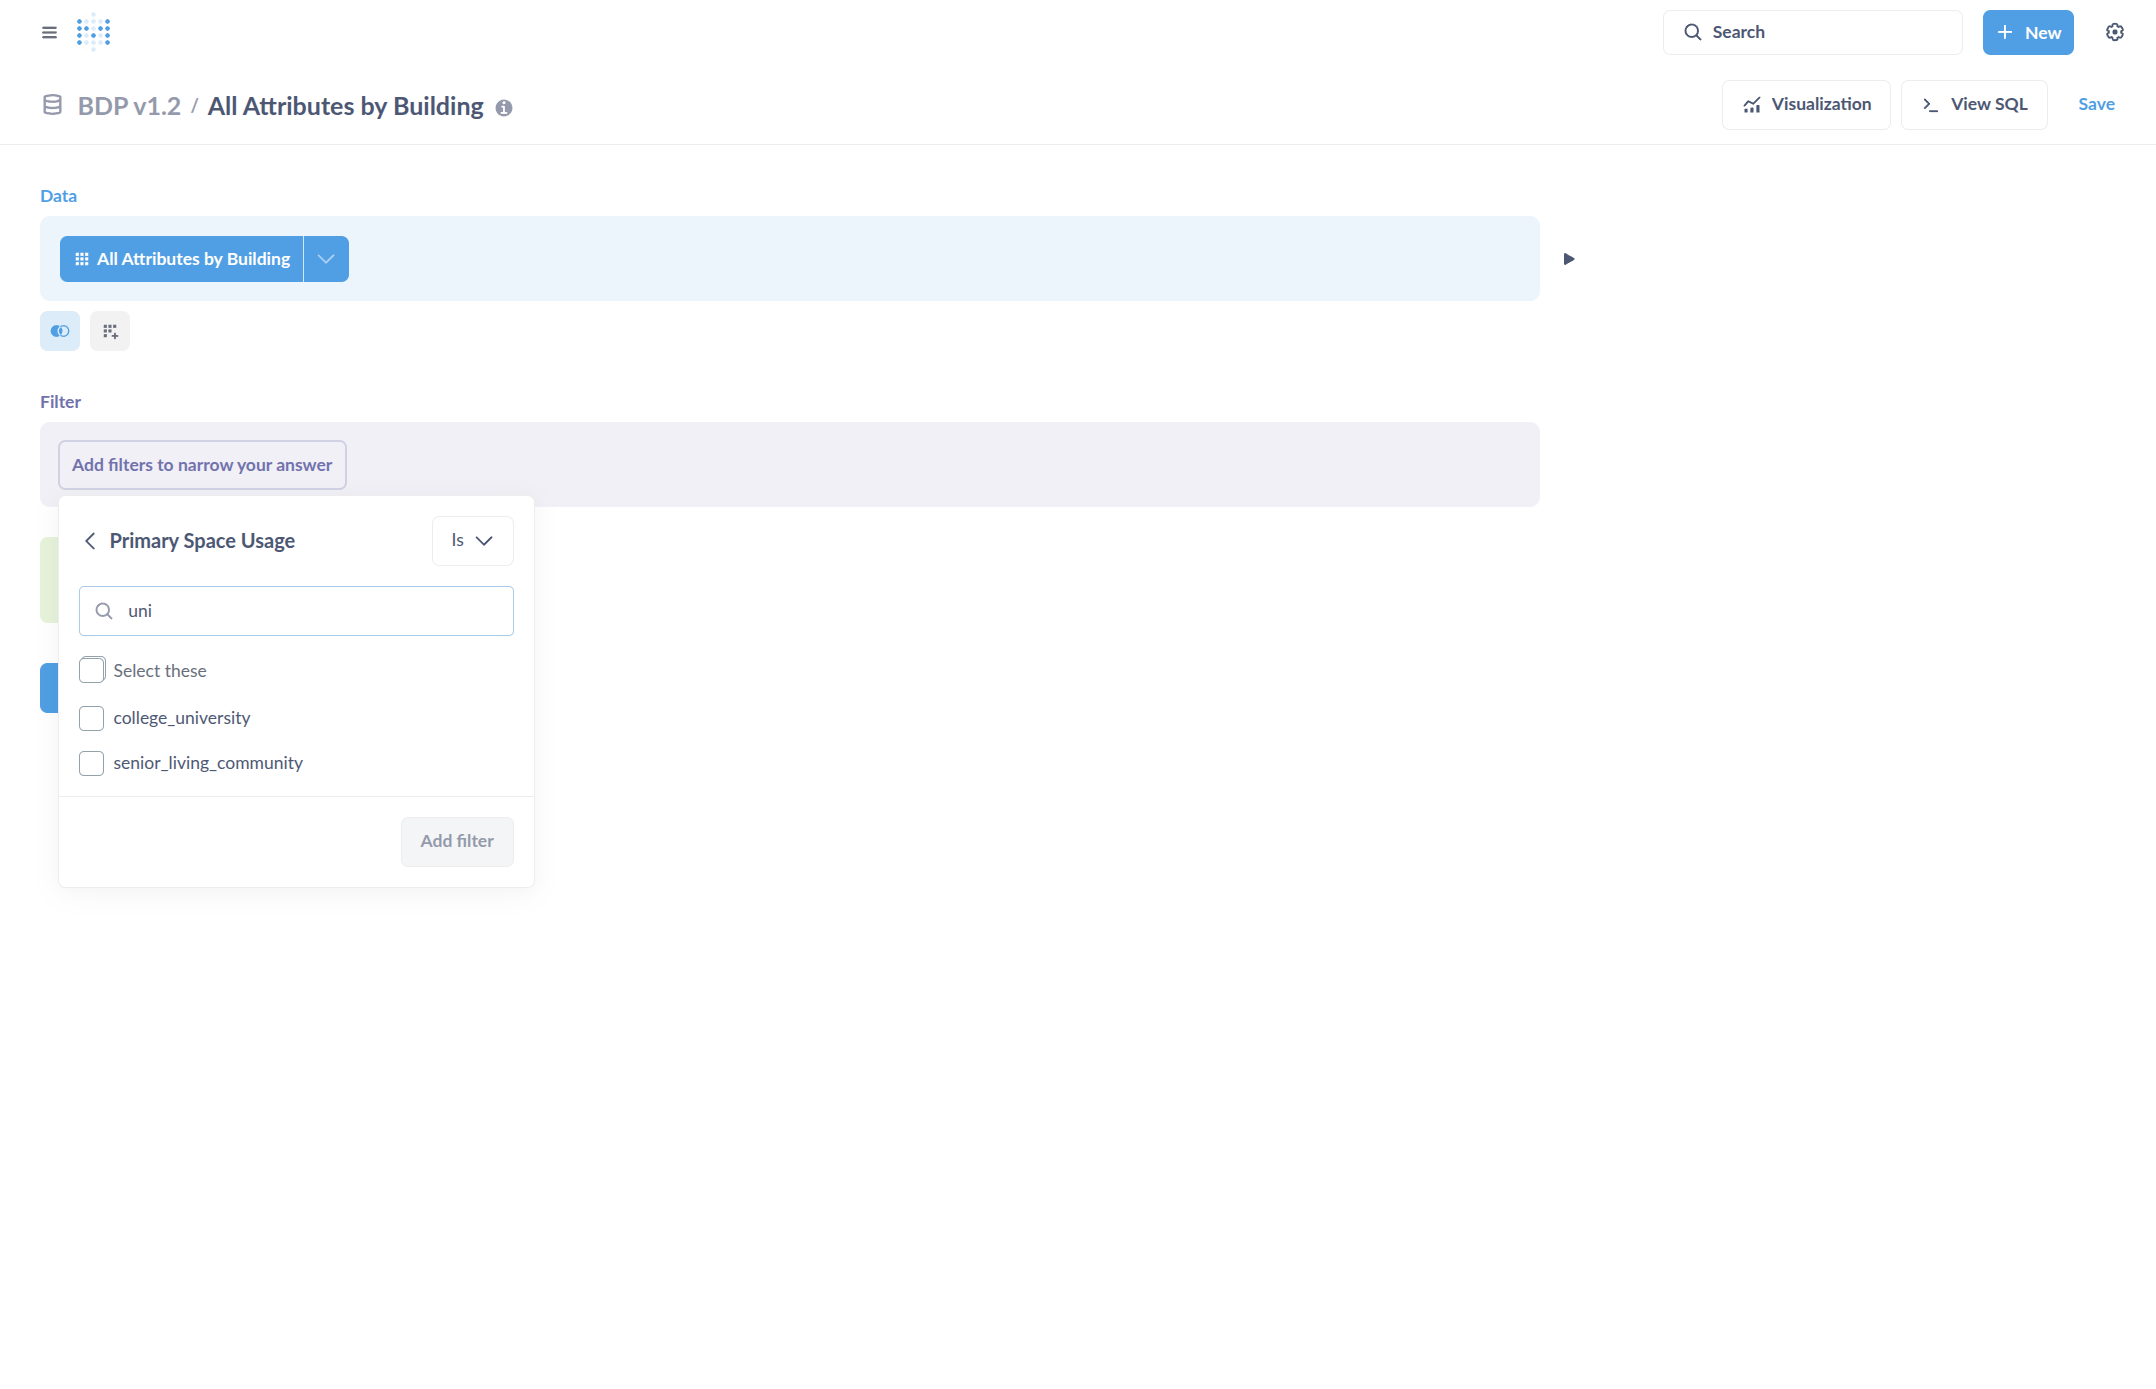Screen dimensions: 2156x1389
Task: Check the senior_living_community checkbox
Action: [92, 763]
